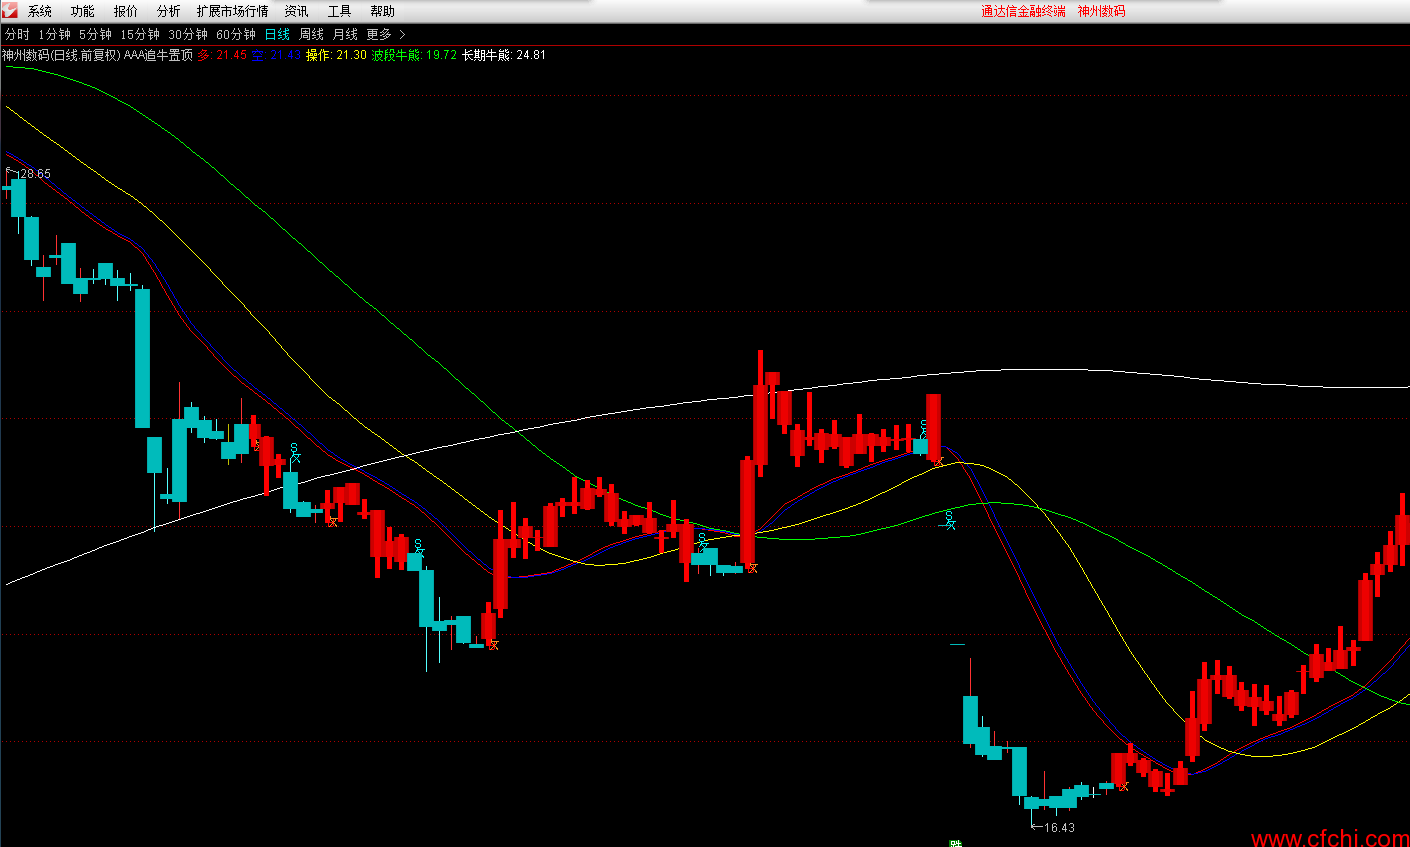Screen dimensions: 1410x847
Task: Select the 周线 weekly period tab
Action: (x=311, y=34)
